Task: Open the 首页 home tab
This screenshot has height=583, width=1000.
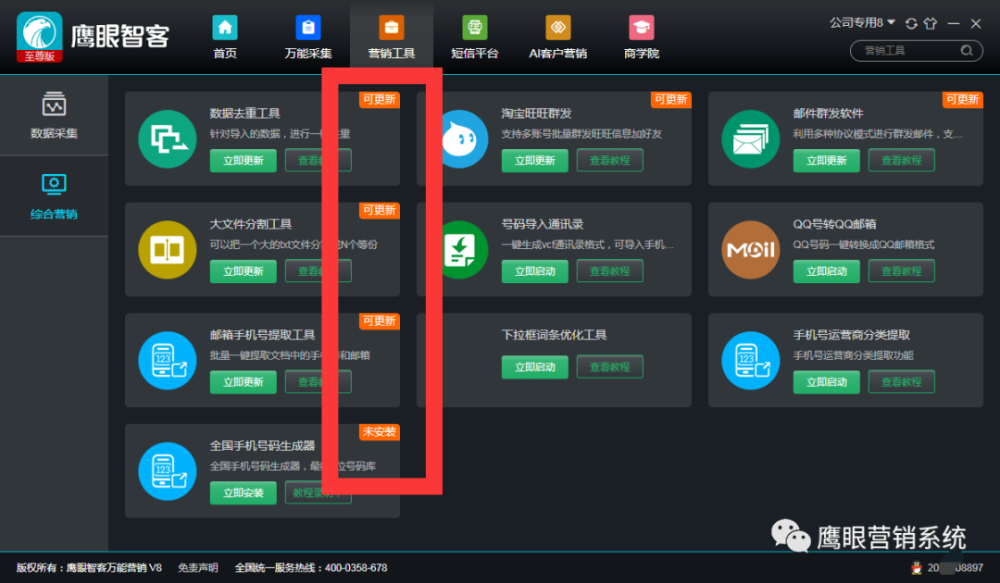Action: (x=224, y=37)
